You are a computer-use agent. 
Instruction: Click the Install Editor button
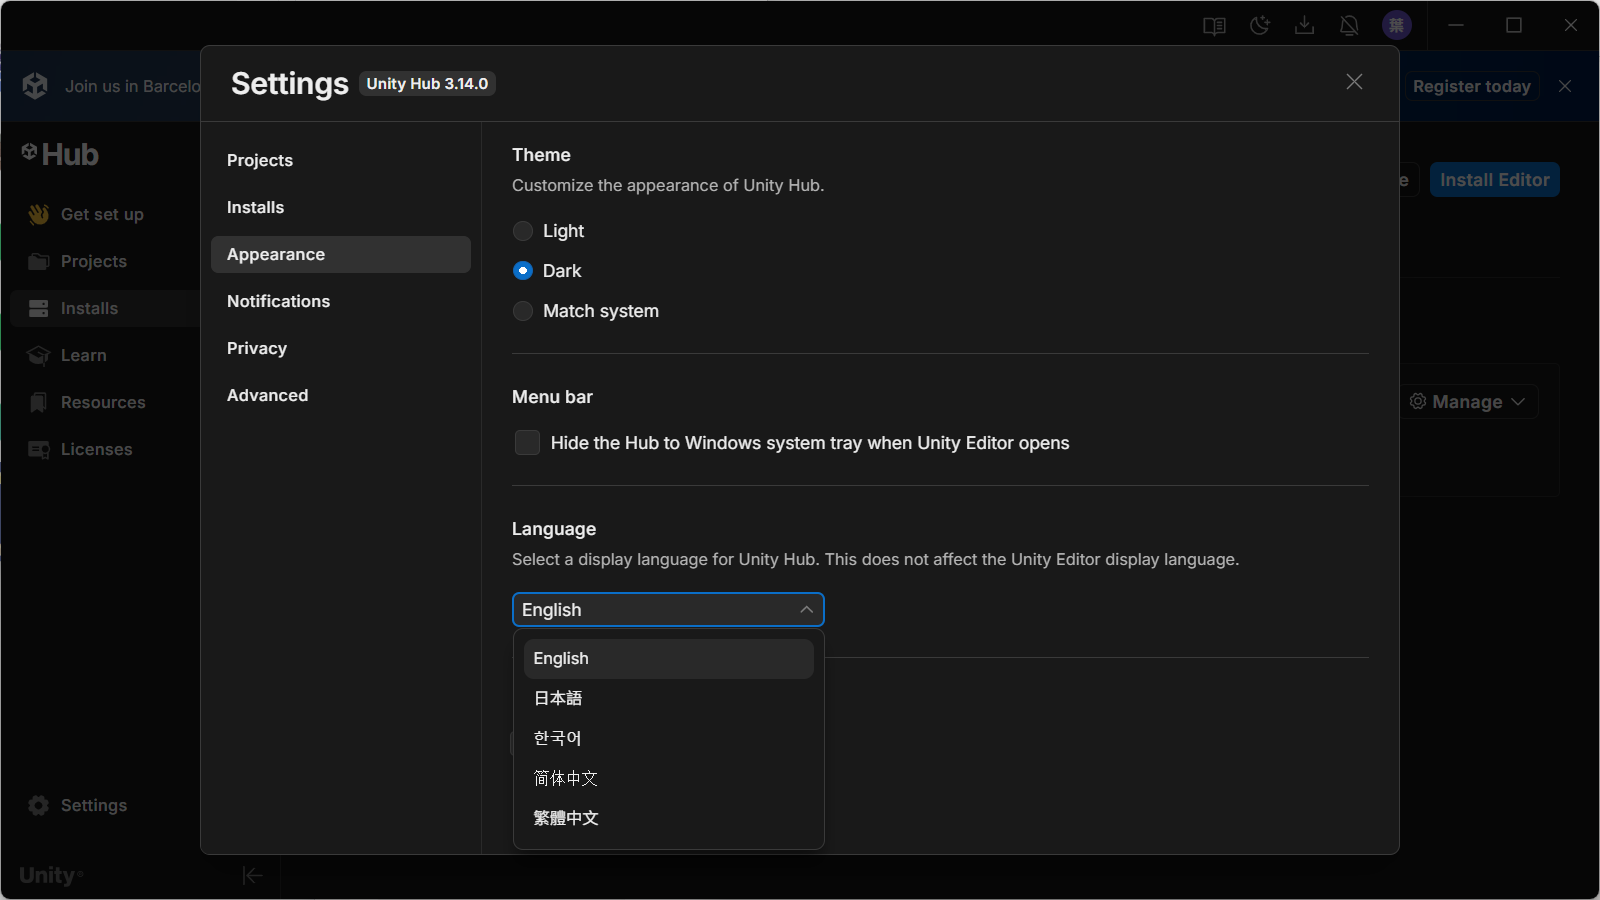click(x=1495, y=180)
